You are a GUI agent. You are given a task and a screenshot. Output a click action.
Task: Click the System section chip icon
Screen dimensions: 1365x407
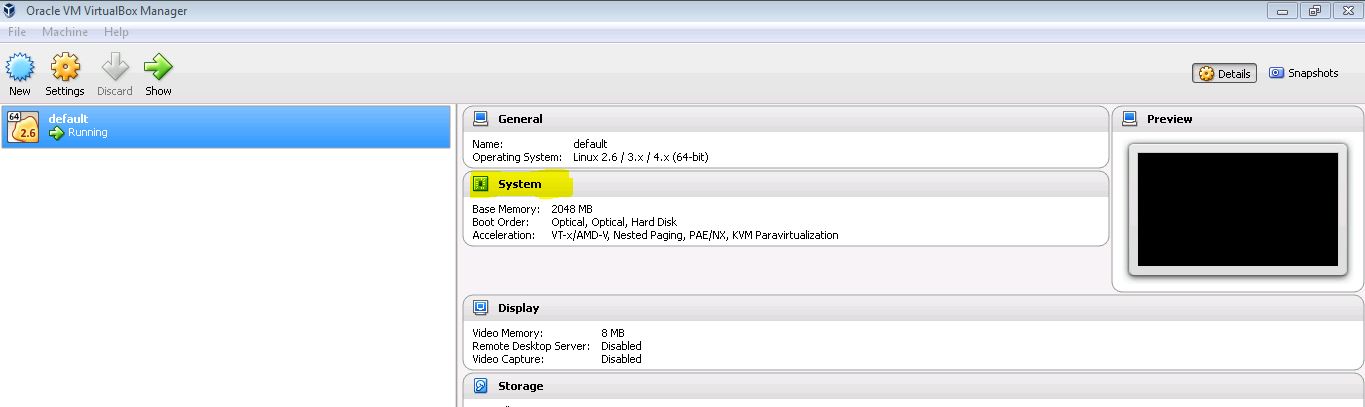tap(480, 184)
